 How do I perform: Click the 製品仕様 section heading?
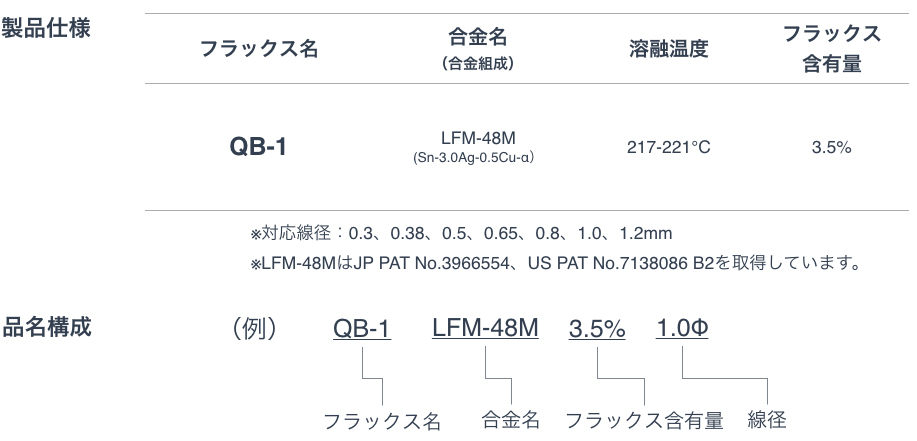pyautogui.click(x=46, y=27)
